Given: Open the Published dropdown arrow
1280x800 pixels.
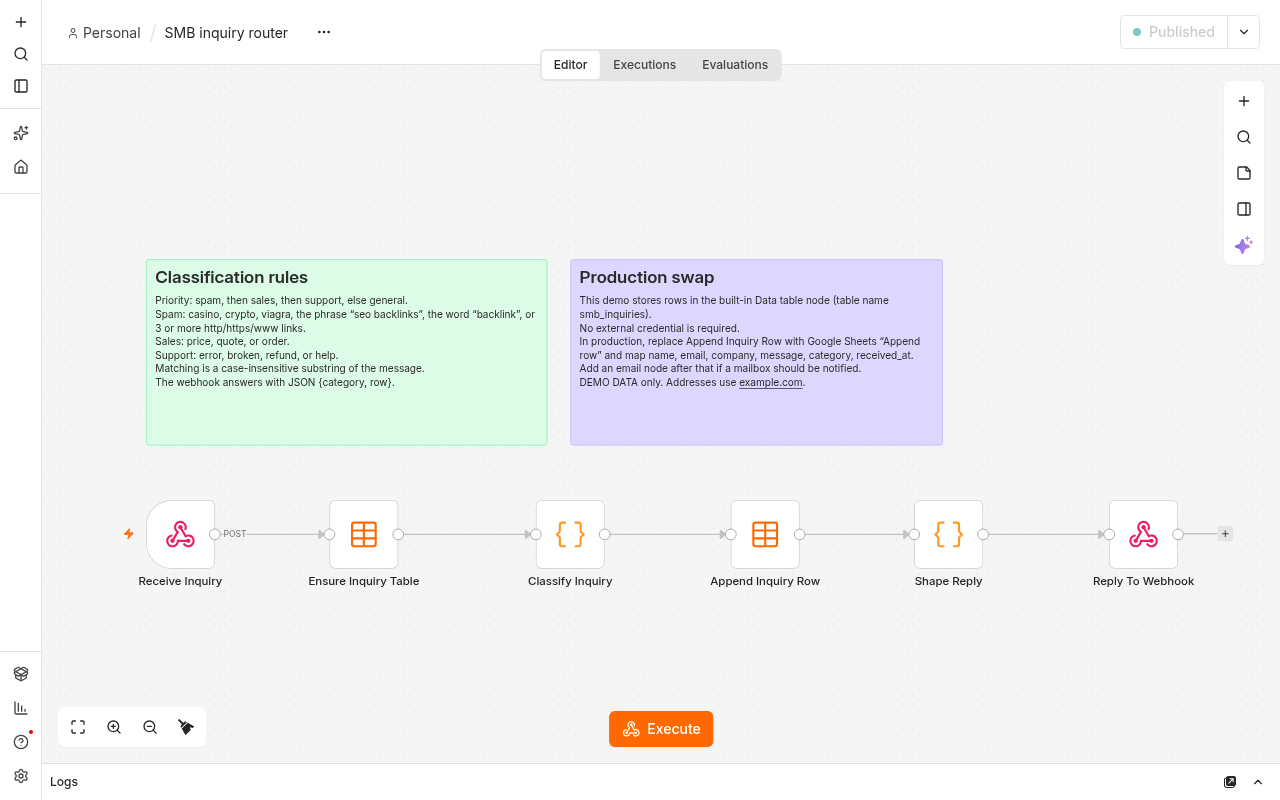Looking at the screenshot, I should (x=1244, y=32).
